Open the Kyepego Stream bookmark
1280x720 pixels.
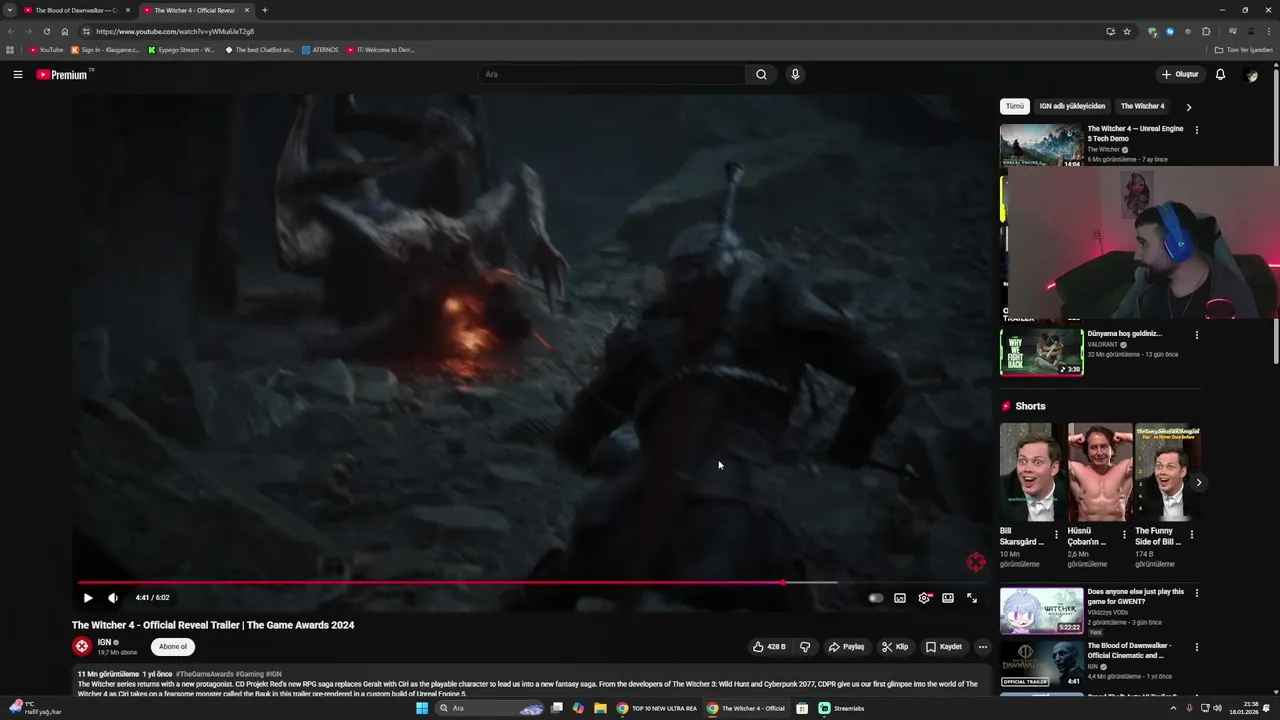pos(181,49)
